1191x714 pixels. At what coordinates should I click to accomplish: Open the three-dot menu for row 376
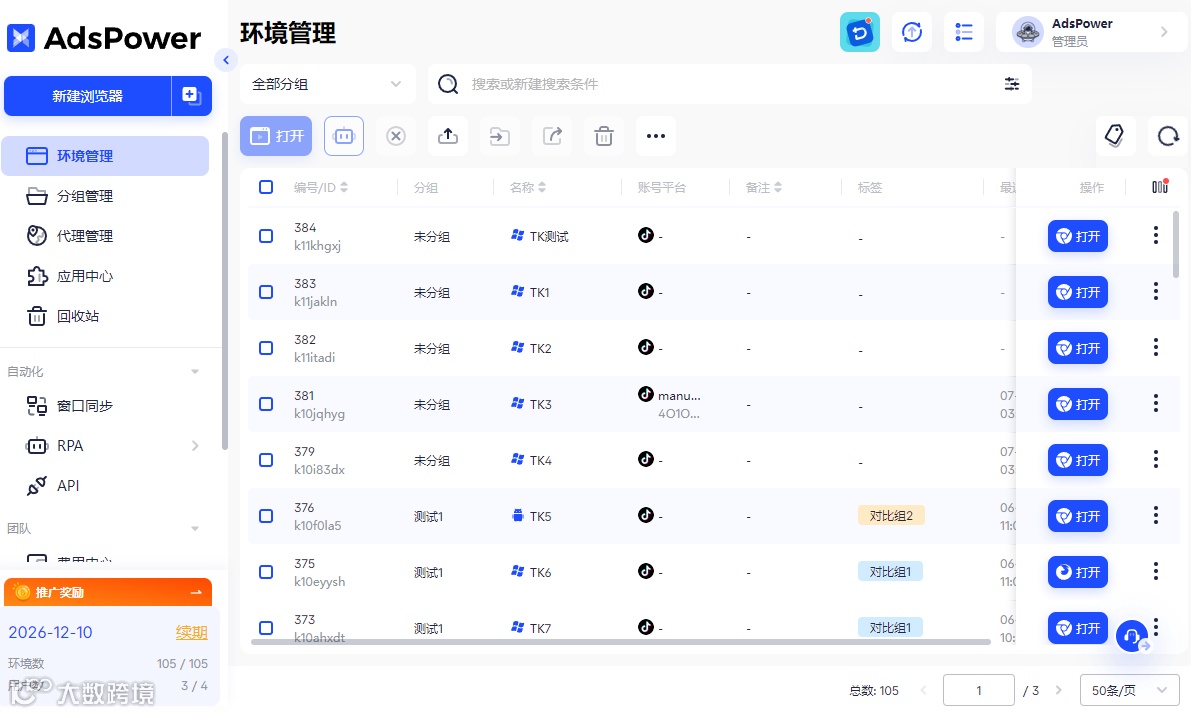[1155, 516]
